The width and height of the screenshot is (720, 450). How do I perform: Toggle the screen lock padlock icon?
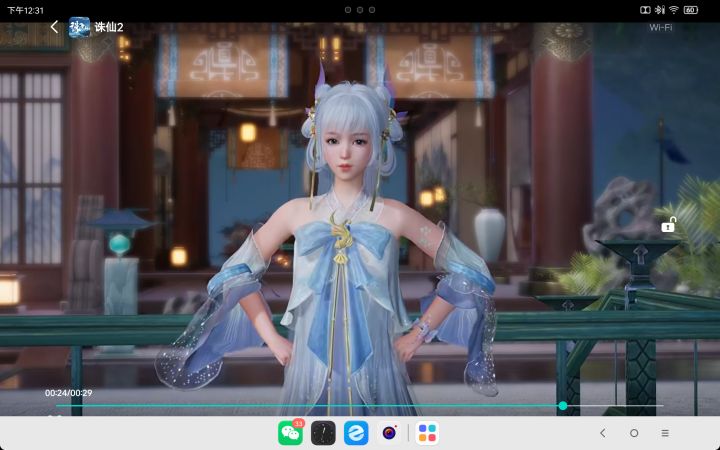[668, 225]
